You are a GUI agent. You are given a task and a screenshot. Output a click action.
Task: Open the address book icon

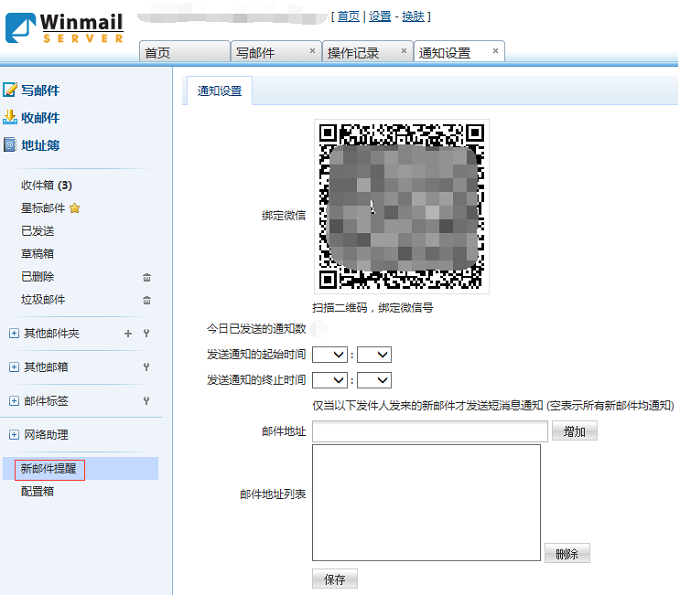pos(10,145)
